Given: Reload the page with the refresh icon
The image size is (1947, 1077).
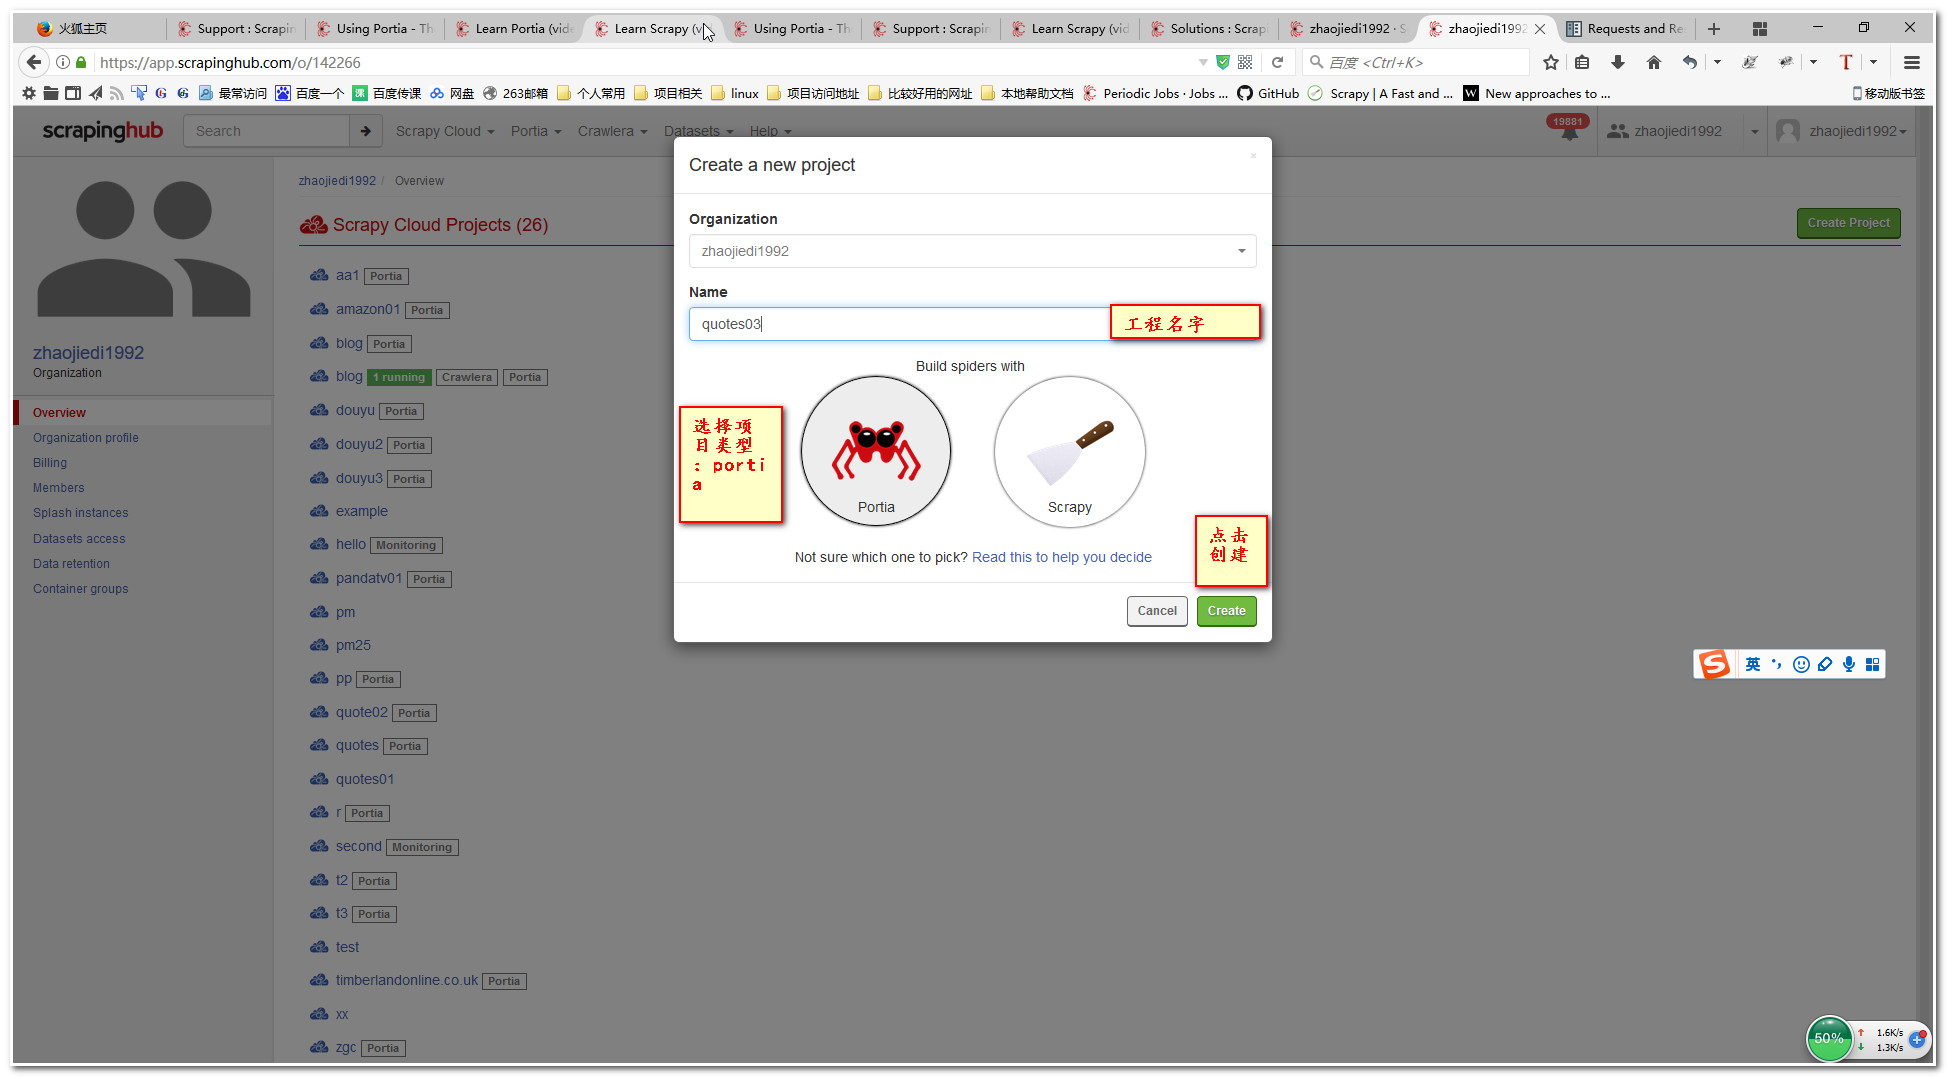Looking at the screenshot, I should coord(1277,62).
